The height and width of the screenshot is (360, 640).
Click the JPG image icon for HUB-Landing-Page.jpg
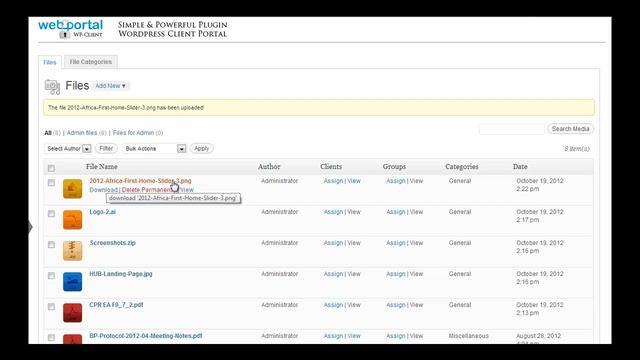point(72,282)
